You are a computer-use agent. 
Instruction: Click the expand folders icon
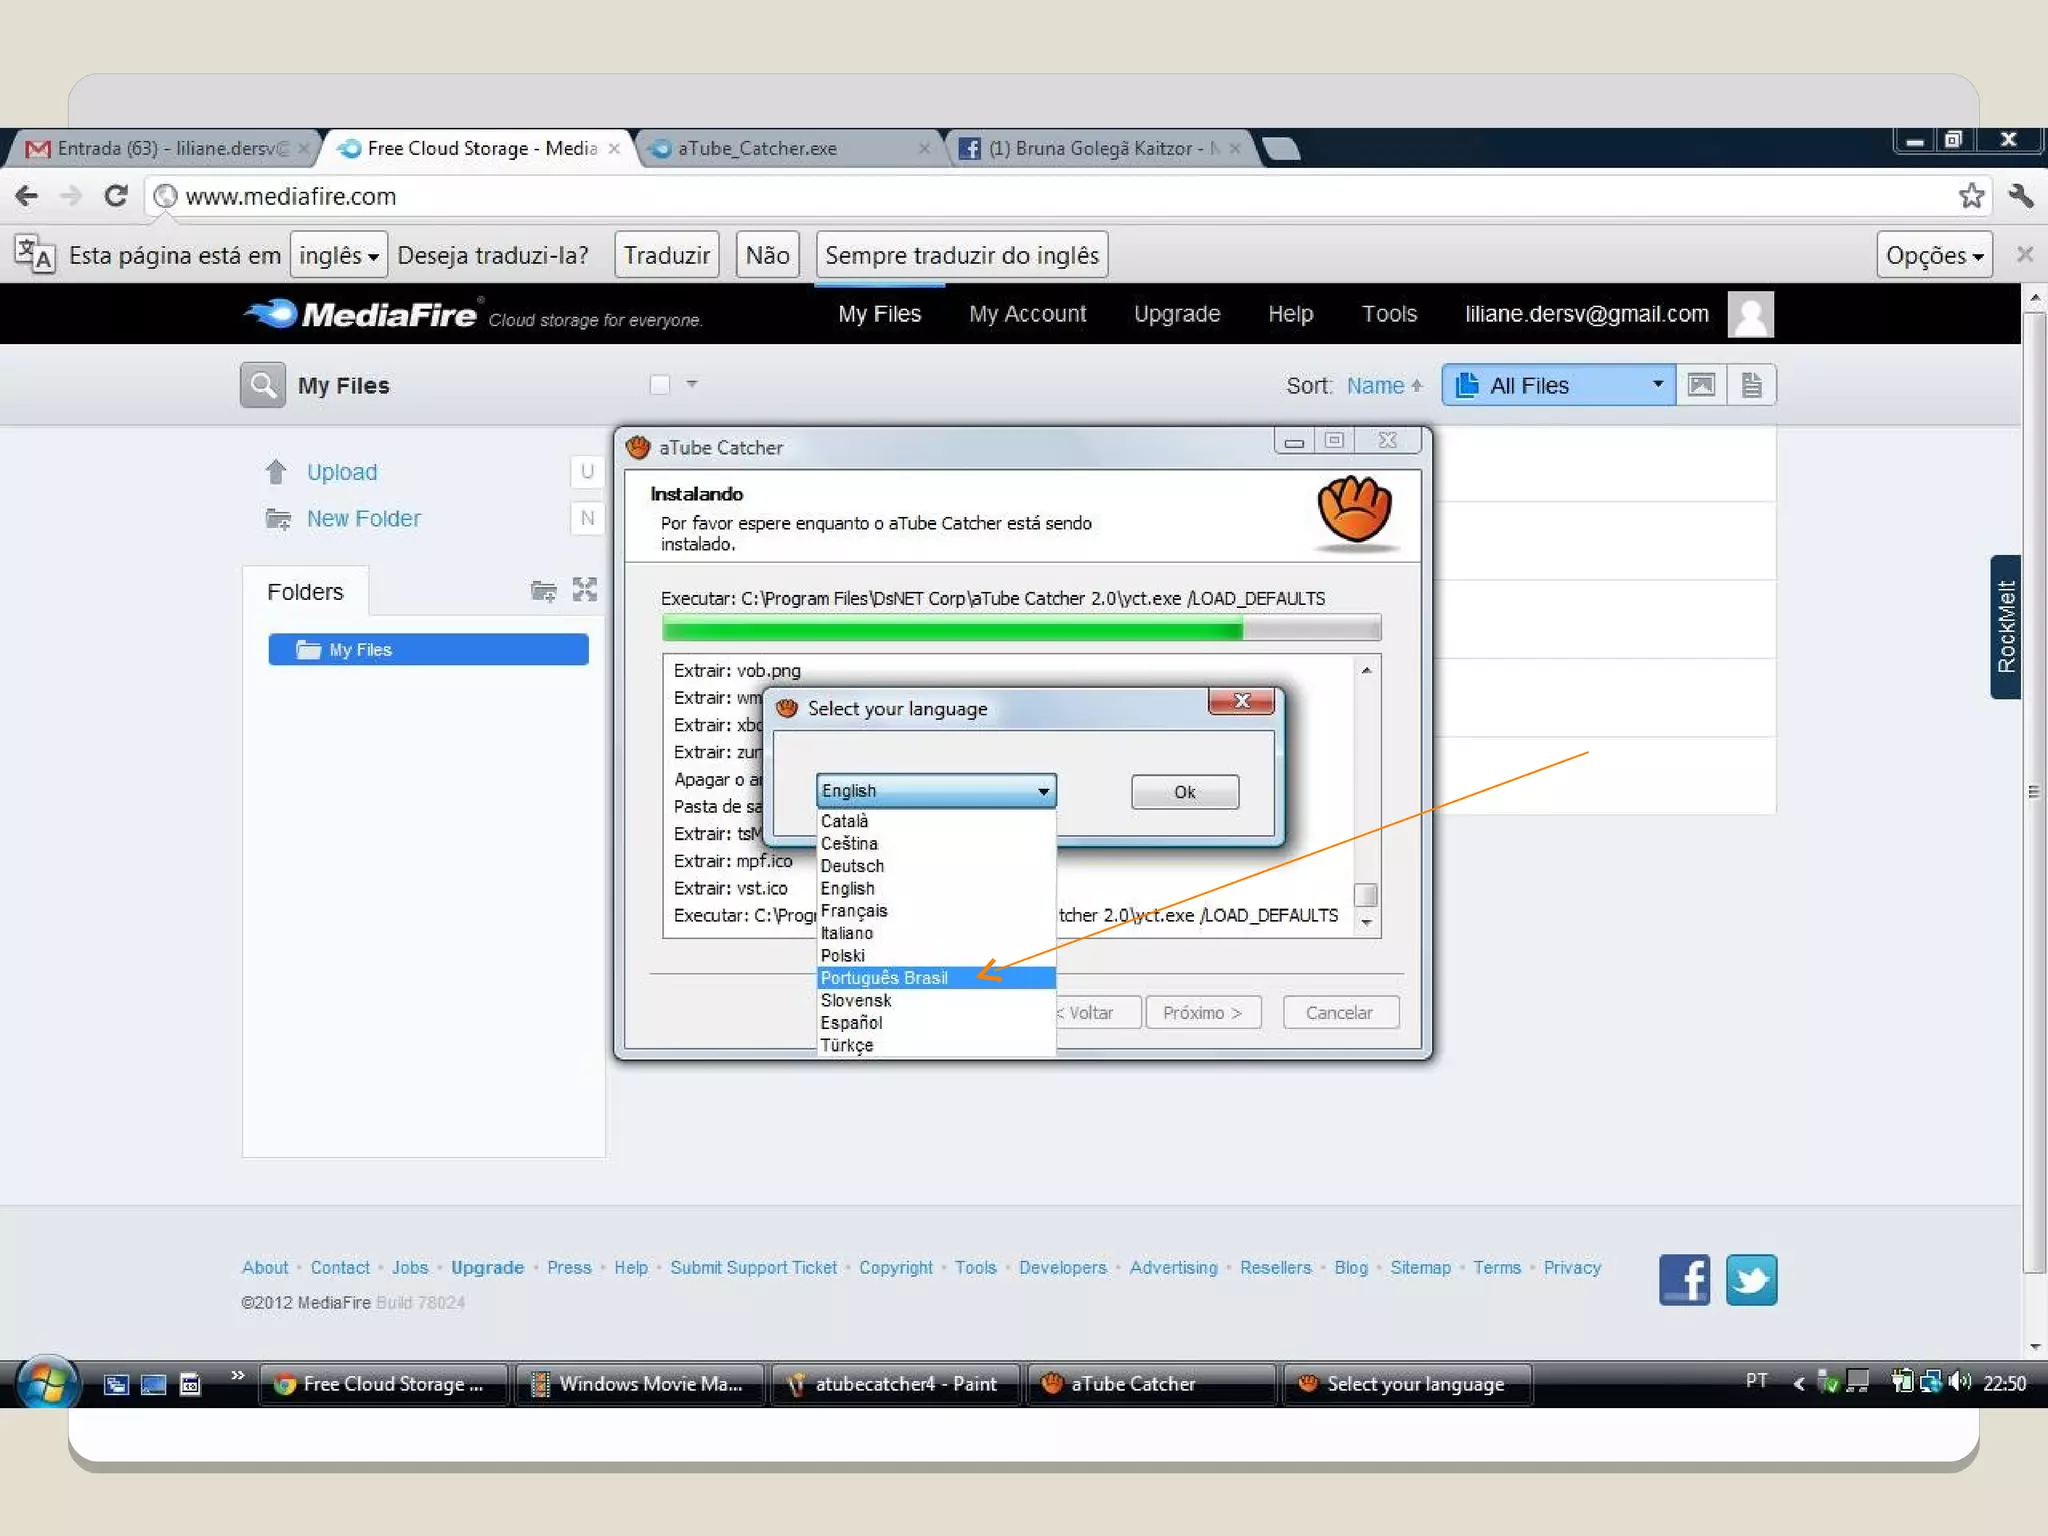coord(585,590)
